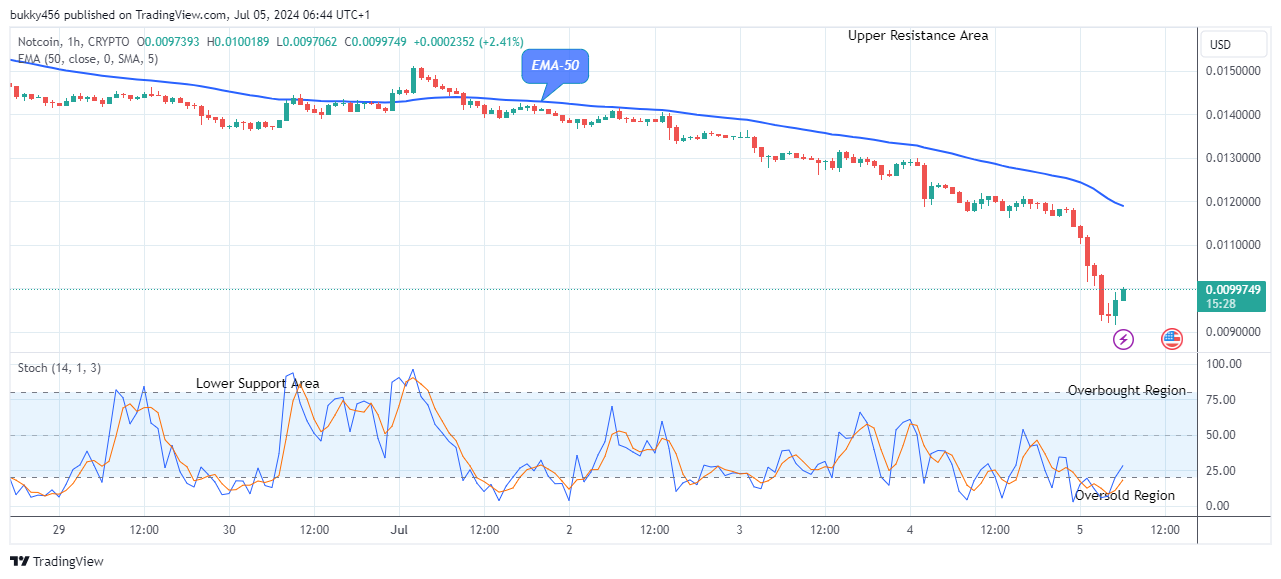The height and width of the screenshot is (579, 1281).
Task: Click the US flag economic event icon
Action: click(1172, 339)
